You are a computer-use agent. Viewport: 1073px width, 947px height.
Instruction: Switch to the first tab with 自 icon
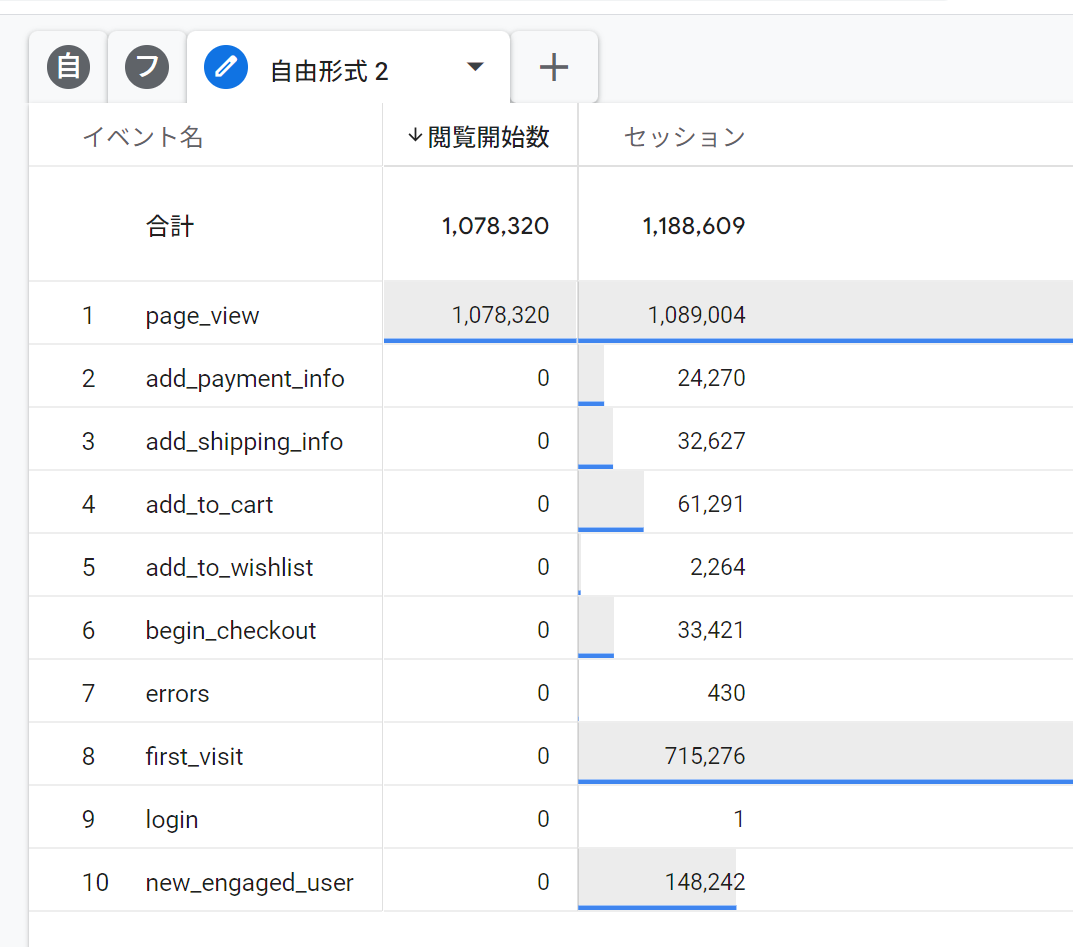(68, 67)
